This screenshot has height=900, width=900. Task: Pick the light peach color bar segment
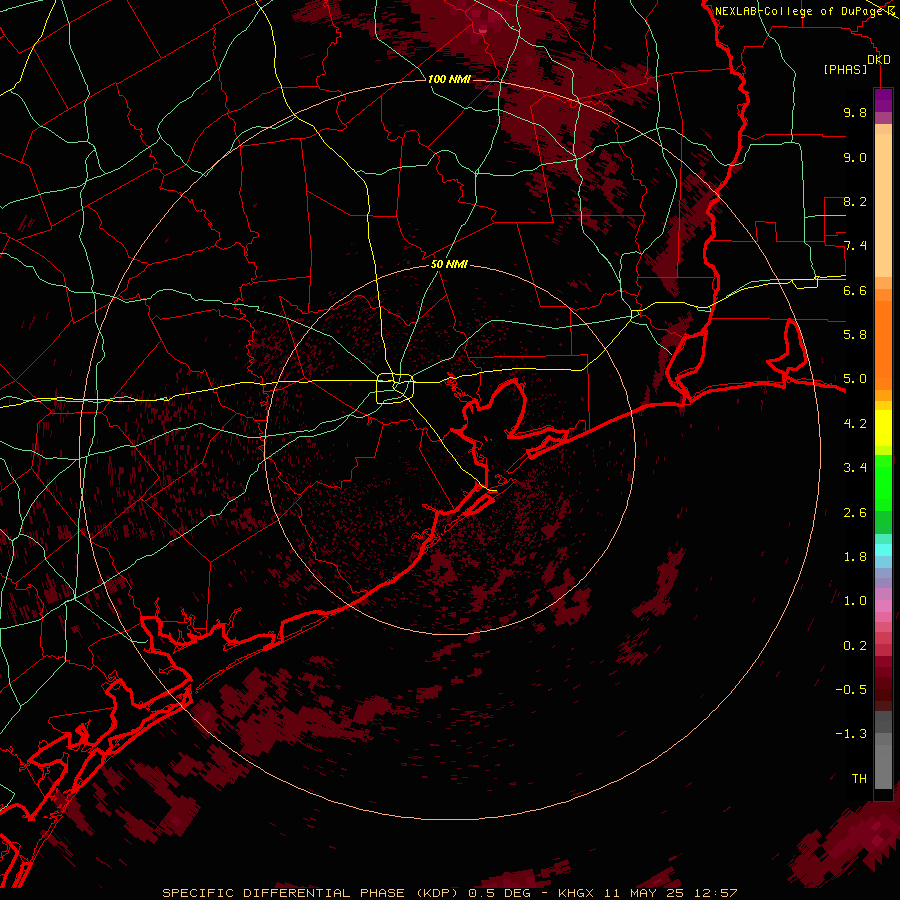coord(883,207)
